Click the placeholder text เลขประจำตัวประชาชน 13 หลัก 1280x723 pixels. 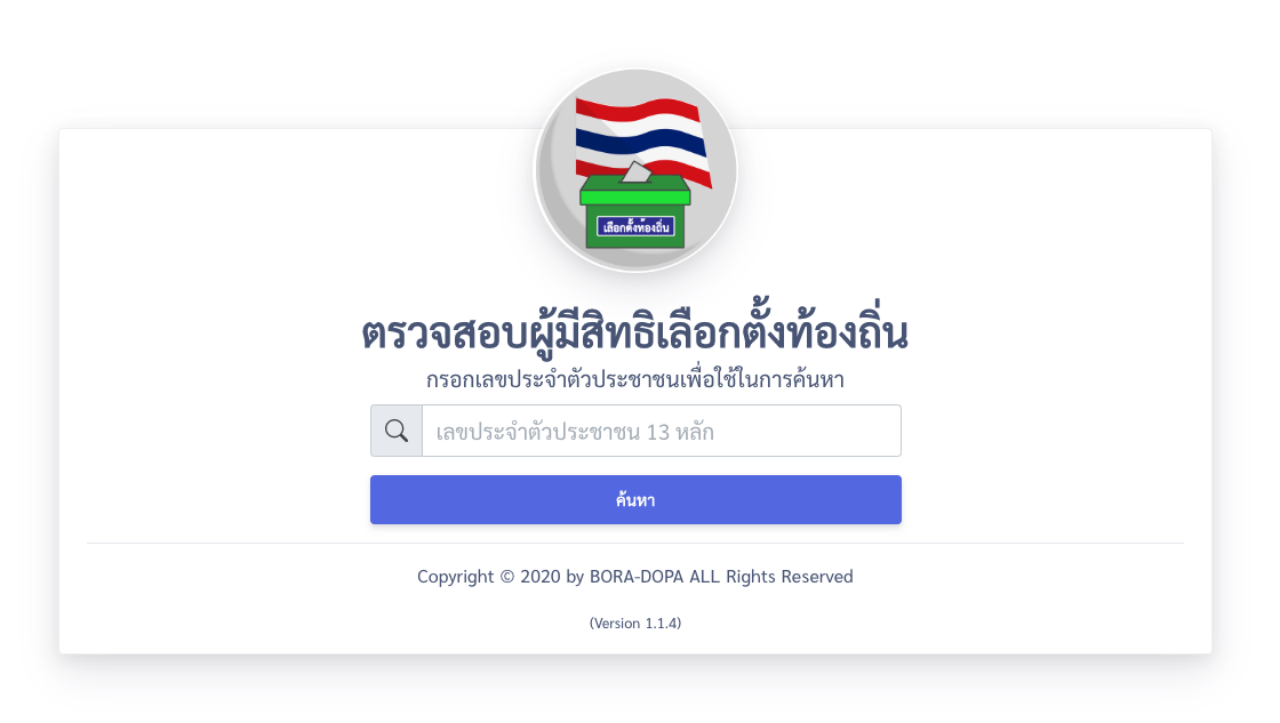(x=575, y=432)
